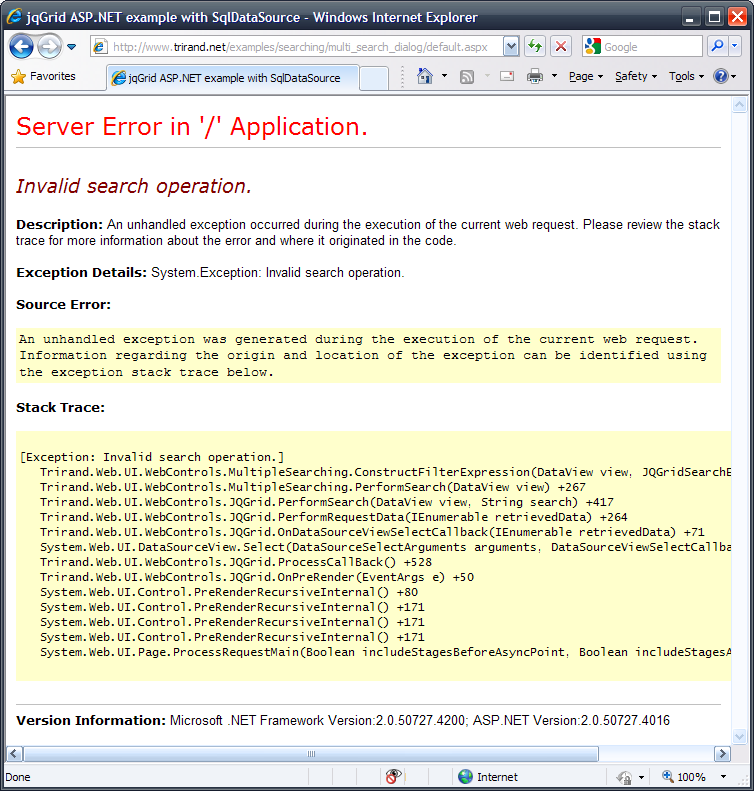Open the Home page icon
Screen dimensions: 754x791
click(425, 76)
